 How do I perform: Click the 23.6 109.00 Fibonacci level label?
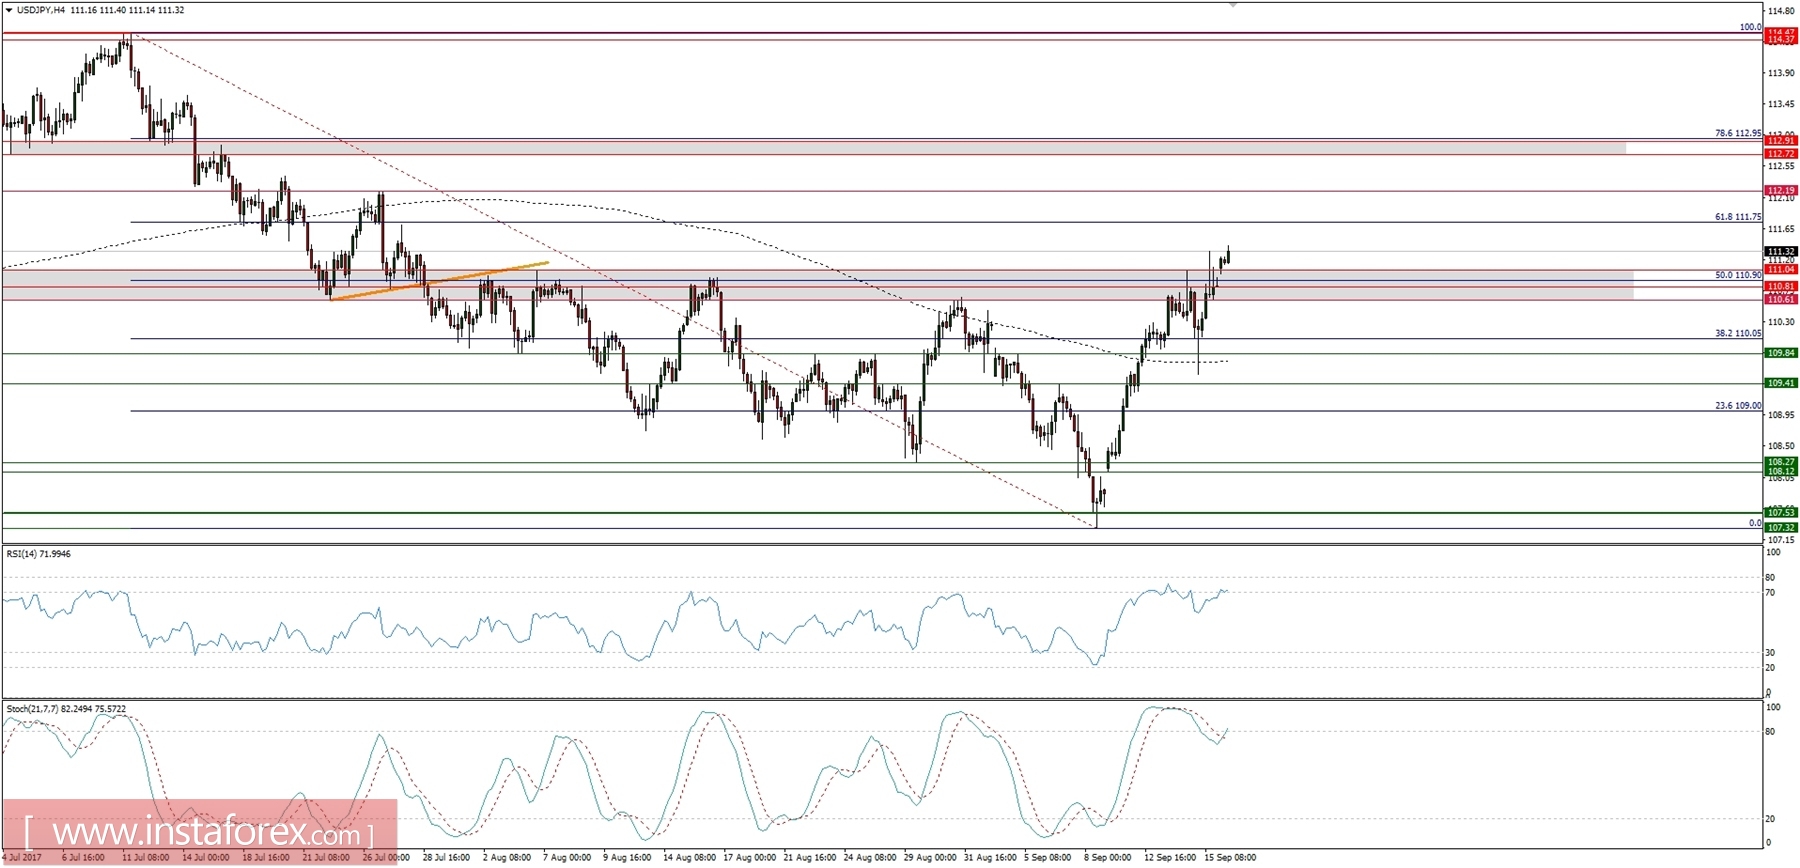point(1738,406)
